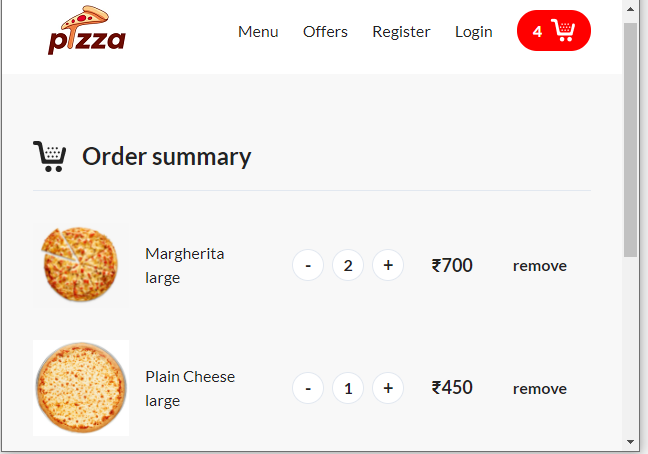Viewport: 648px width, 454px height.
Task: Click the scrollbar down arrow
Action: click(630, 442)
